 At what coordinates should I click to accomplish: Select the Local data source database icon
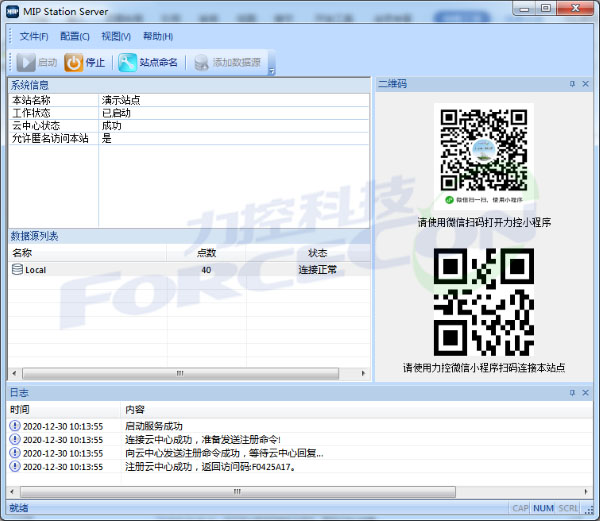pos(17,269)
